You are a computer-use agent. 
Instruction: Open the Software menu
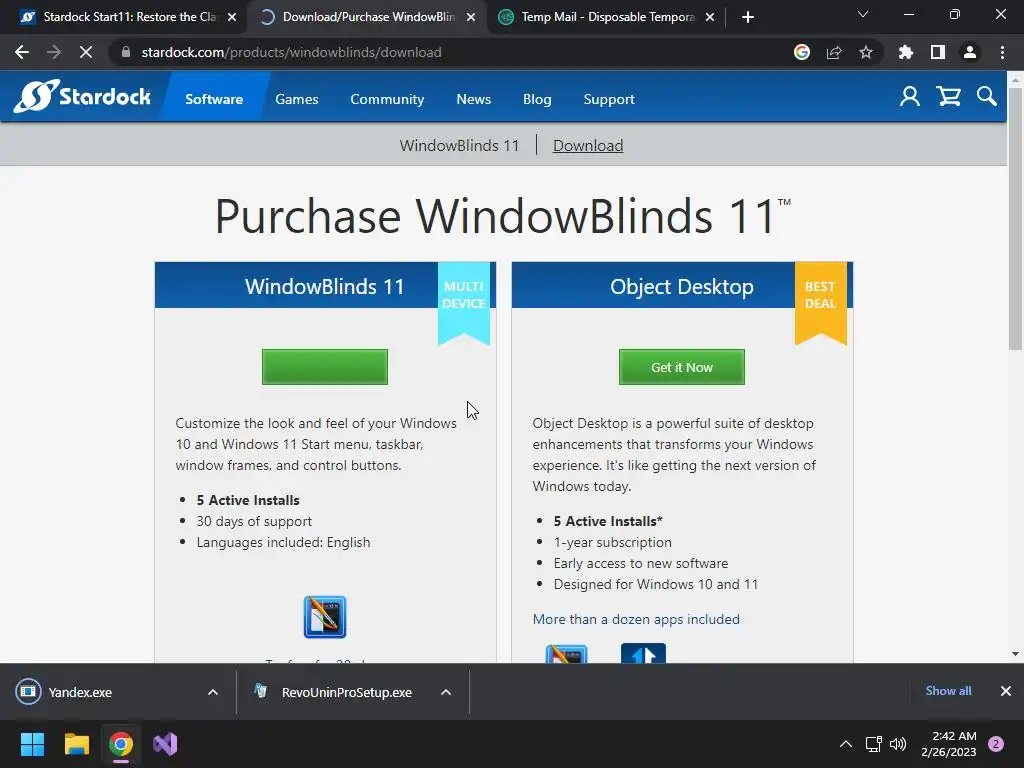tap(214, 99)
